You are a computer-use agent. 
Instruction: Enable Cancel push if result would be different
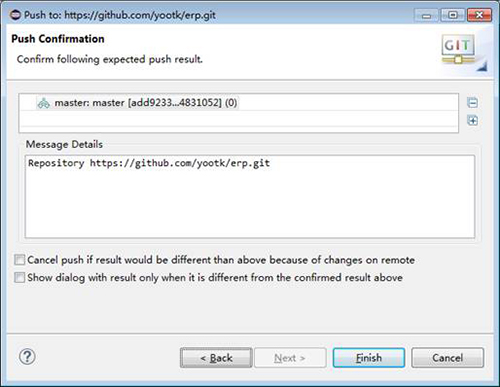(20, 260)
